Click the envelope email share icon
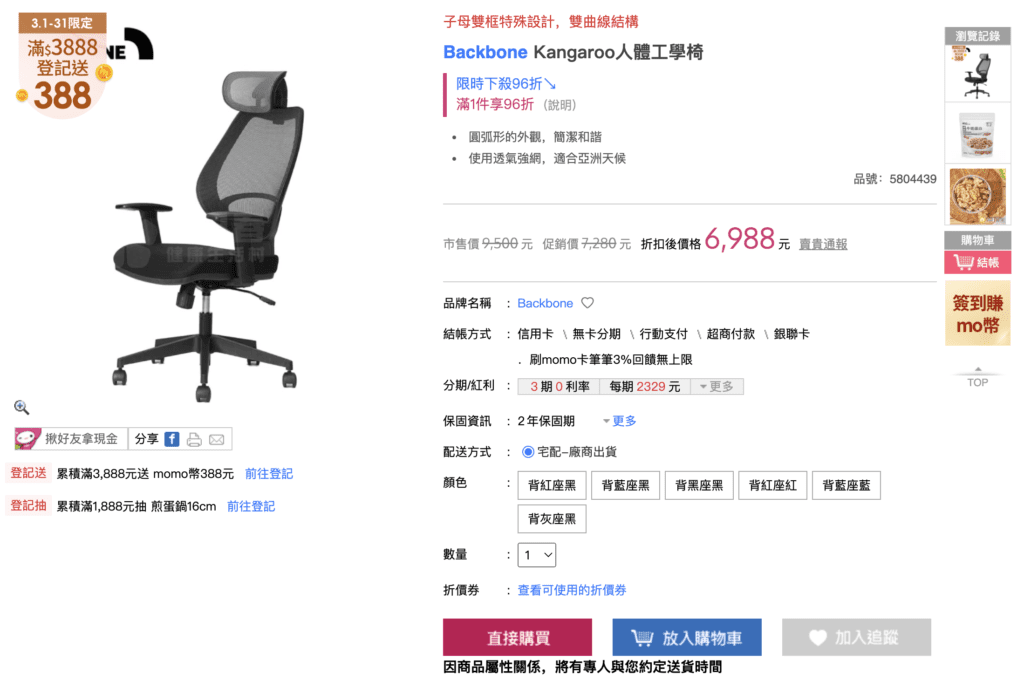Screen dimensions: 1024x681 click(217, 439)
